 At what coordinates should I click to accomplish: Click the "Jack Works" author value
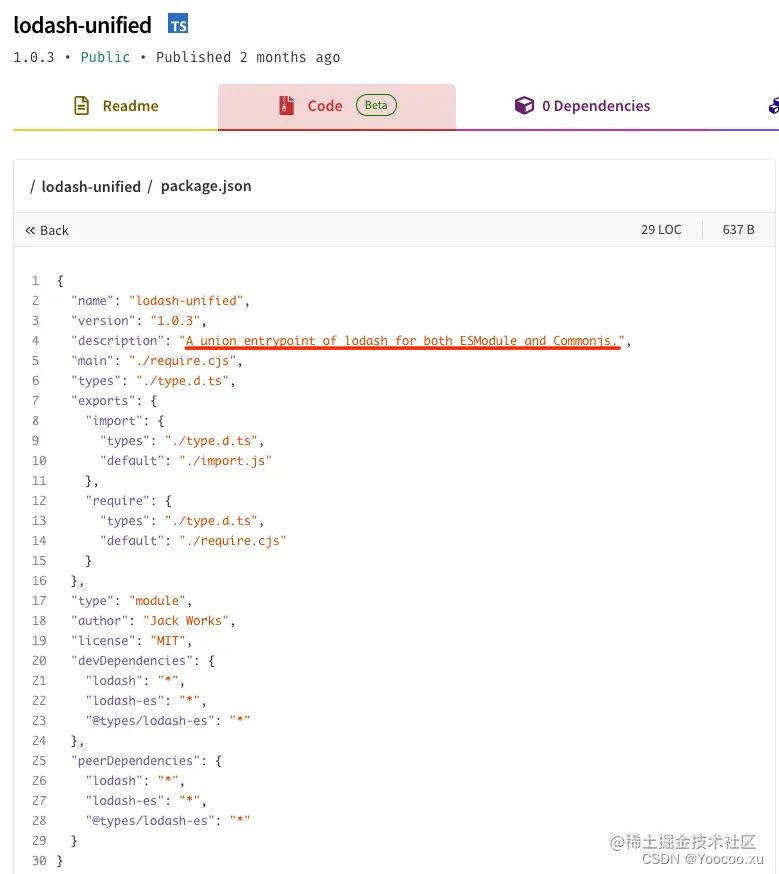[186, 621]
